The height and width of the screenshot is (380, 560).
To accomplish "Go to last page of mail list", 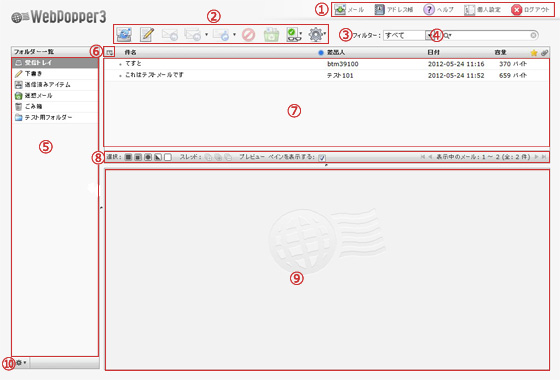I will coord(544,157).
